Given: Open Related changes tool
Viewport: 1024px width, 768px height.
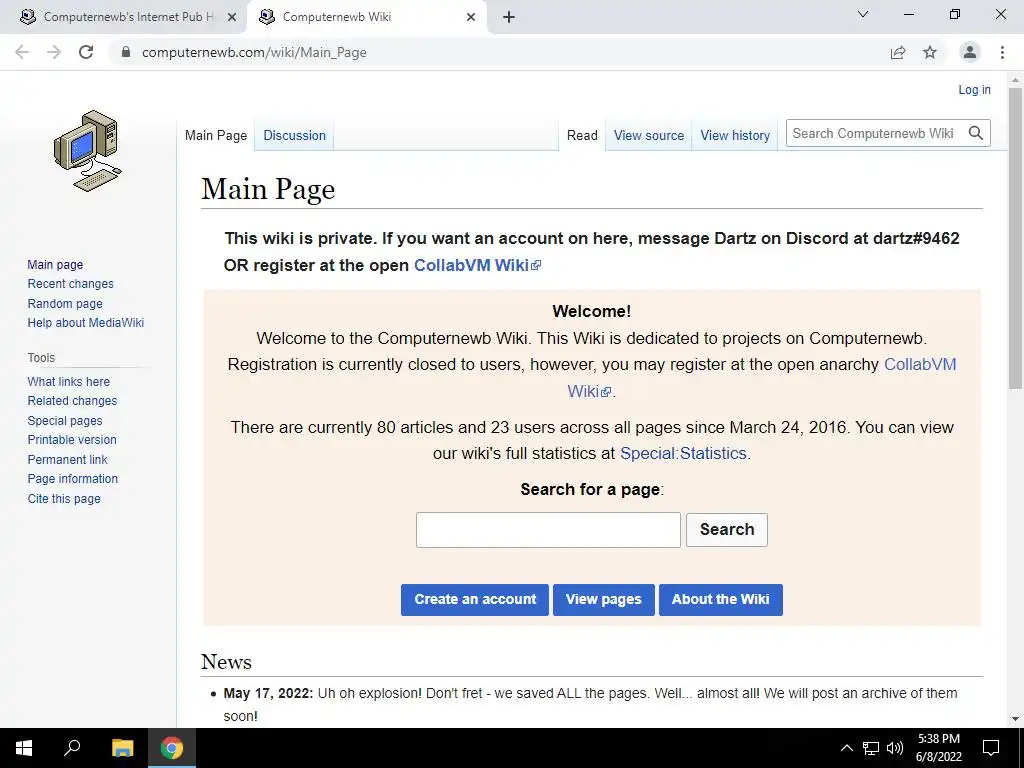Looking at the screenshot, I should coord(72,401).
